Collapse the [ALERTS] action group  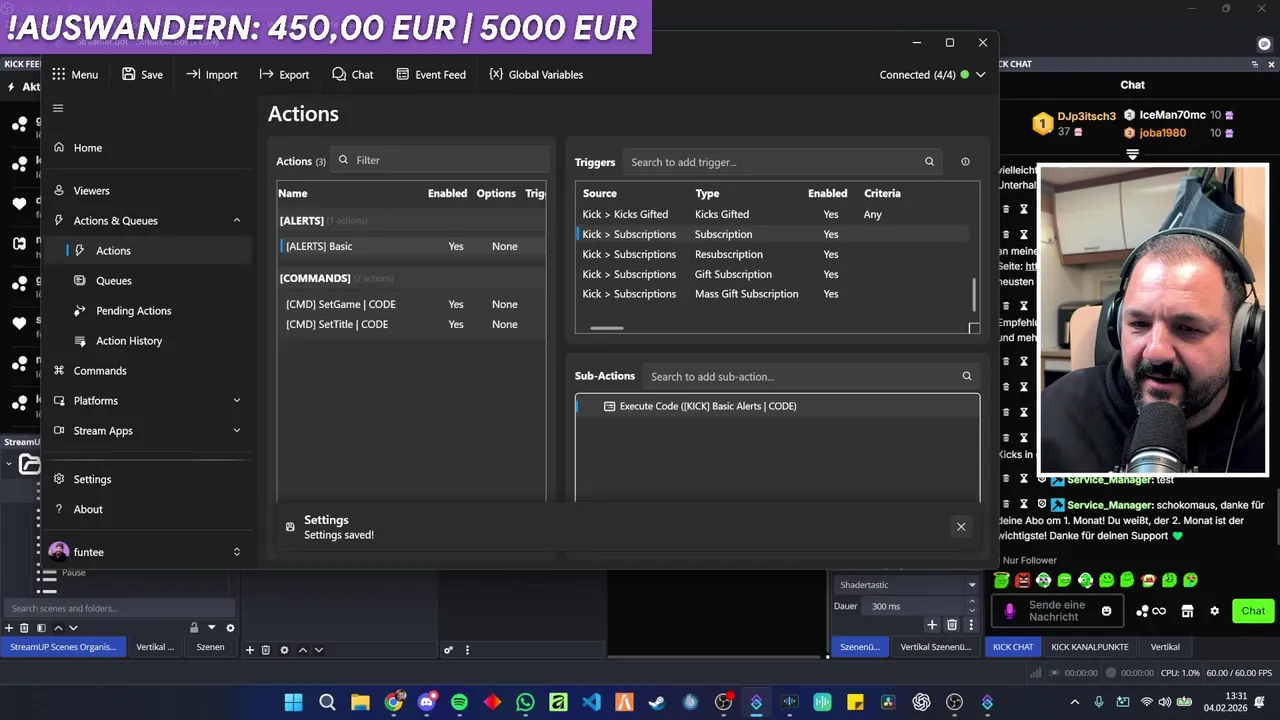(411, 220)
